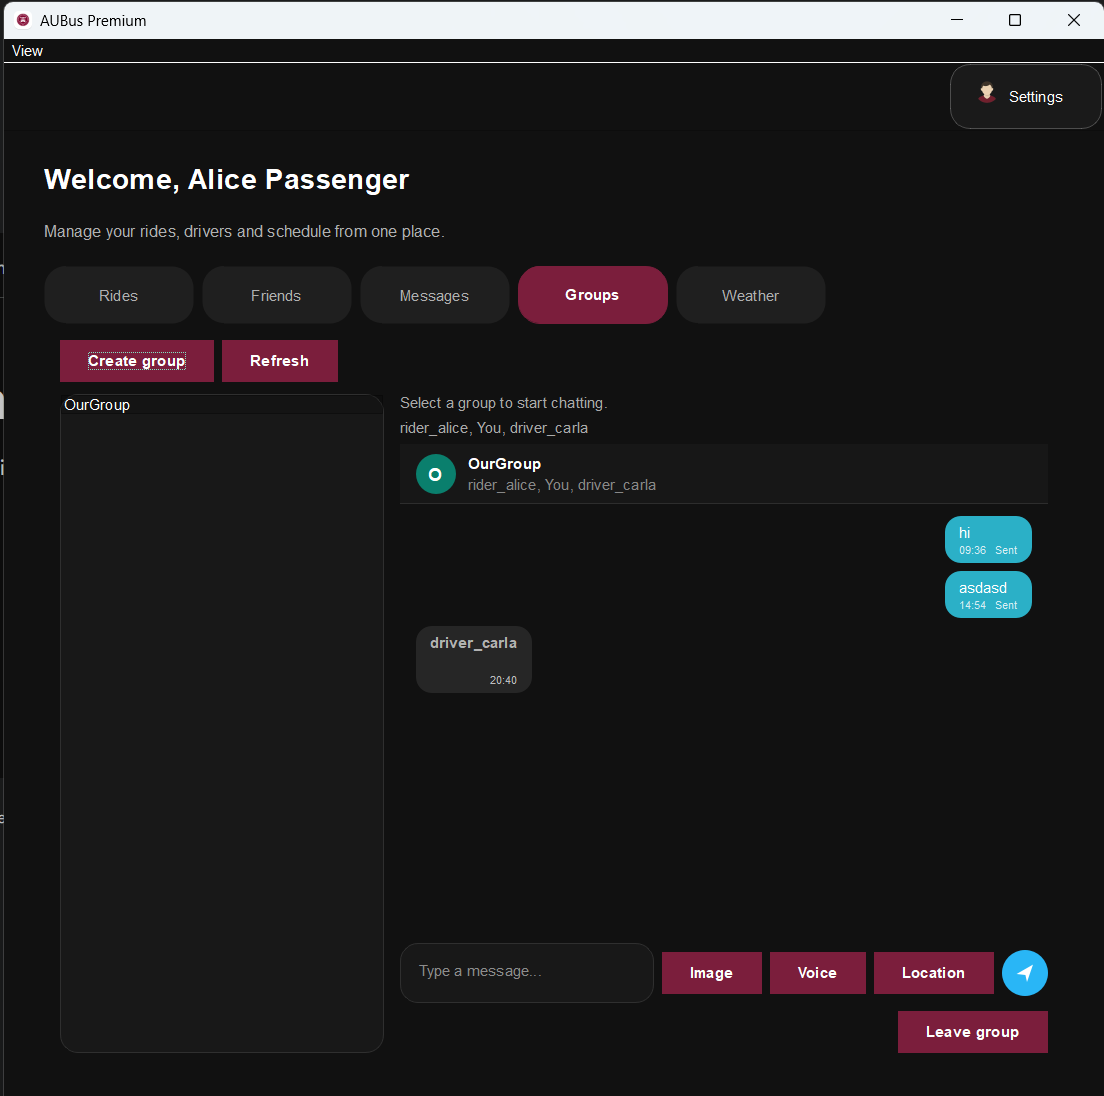Select OurGroup in the groups list

coord(222,405)
